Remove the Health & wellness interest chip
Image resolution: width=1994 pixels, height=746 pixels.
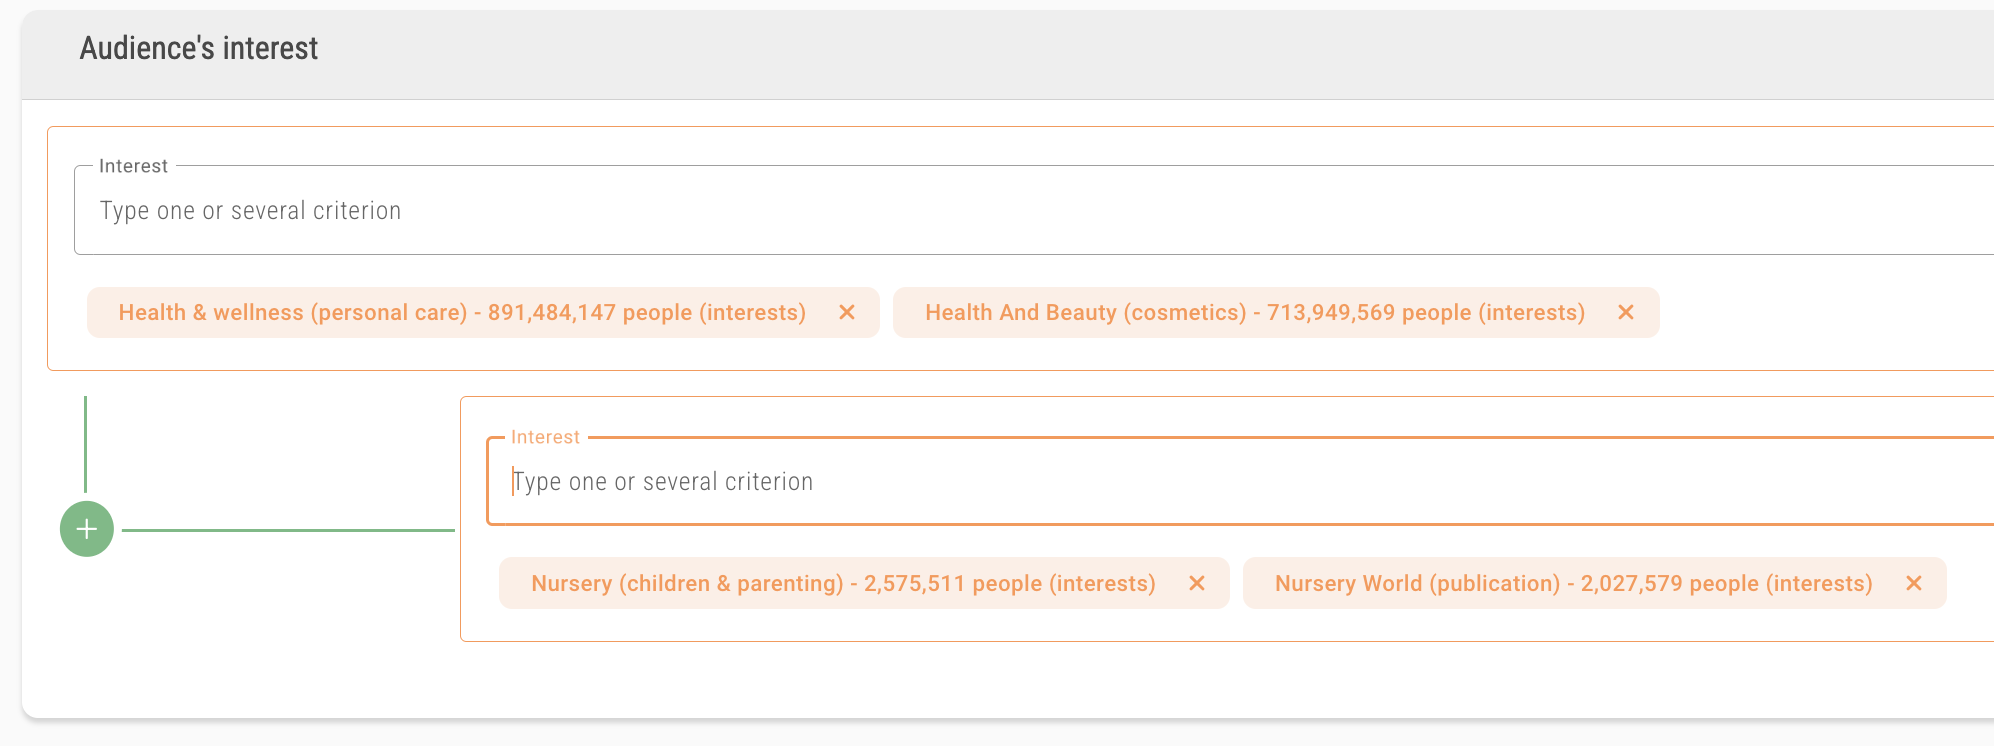point(846,312)
